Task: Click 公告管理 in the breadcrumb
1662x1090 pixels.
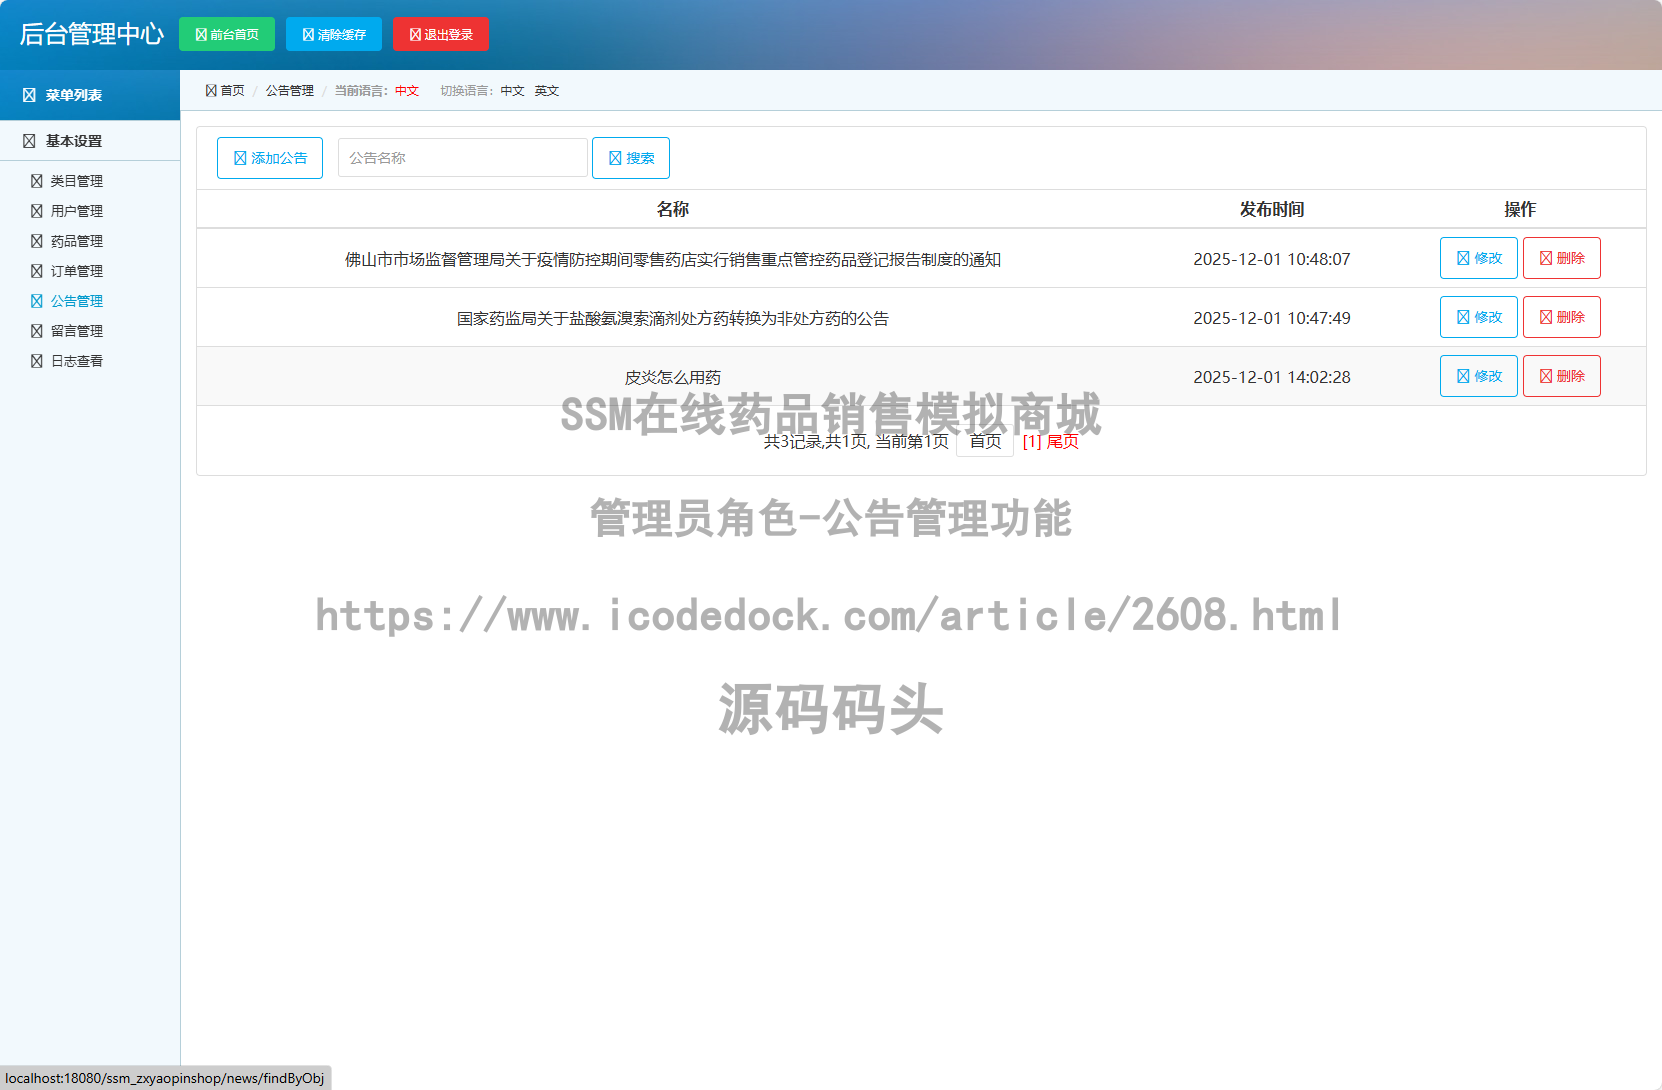Action: (x=290, y=90)
